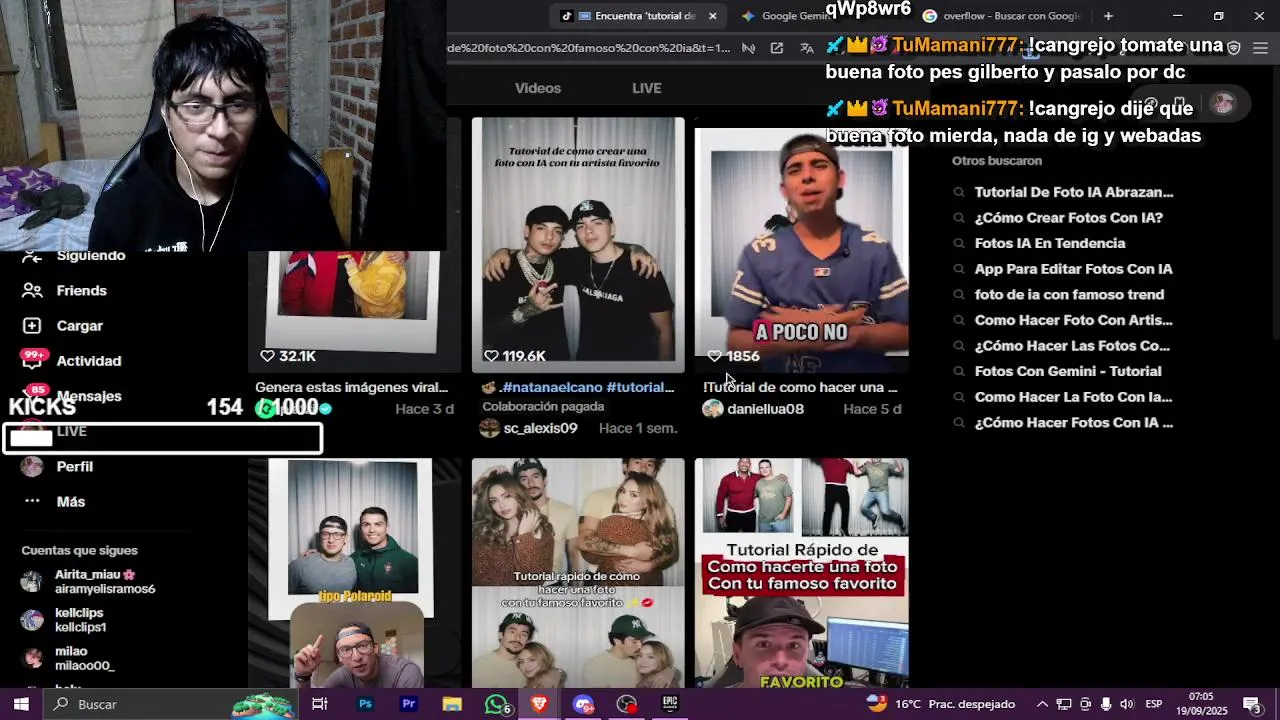Screen dimensions: 1280x720
Task: Open the Windows Start menu
Action: tap(21, 704)
